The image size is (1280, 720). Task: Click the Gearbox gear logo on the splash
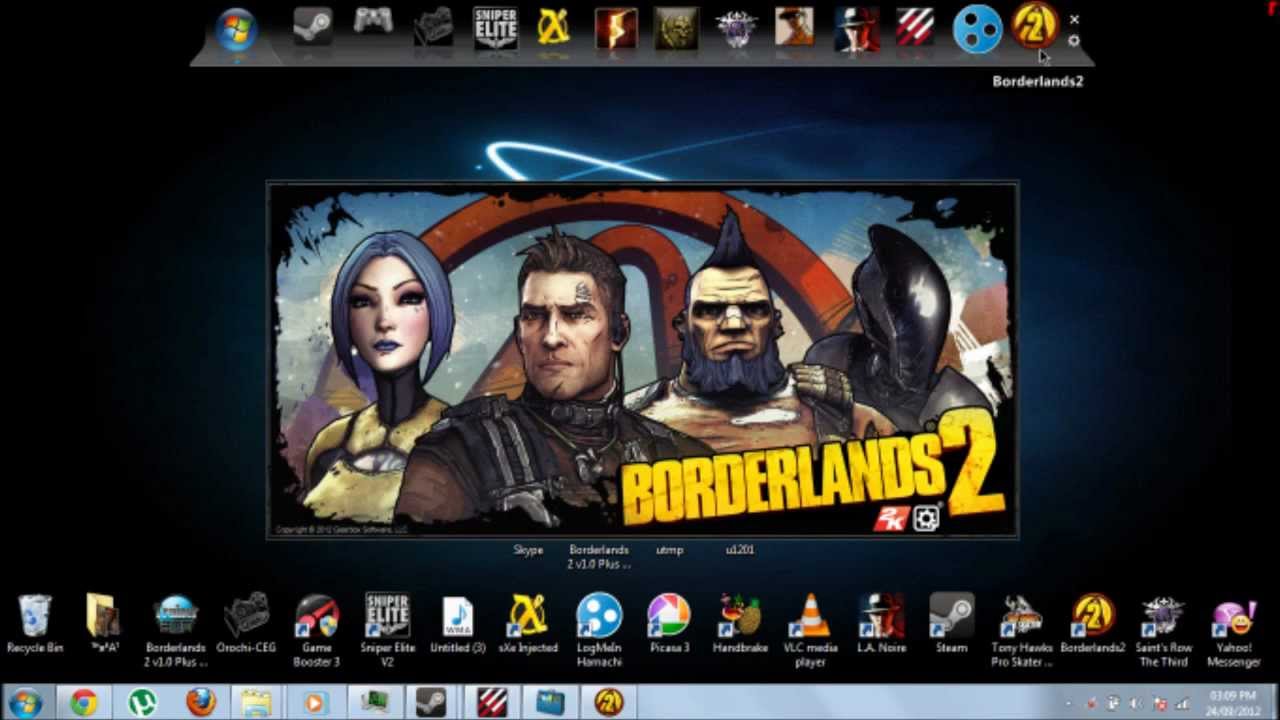[x=926, y=518]
